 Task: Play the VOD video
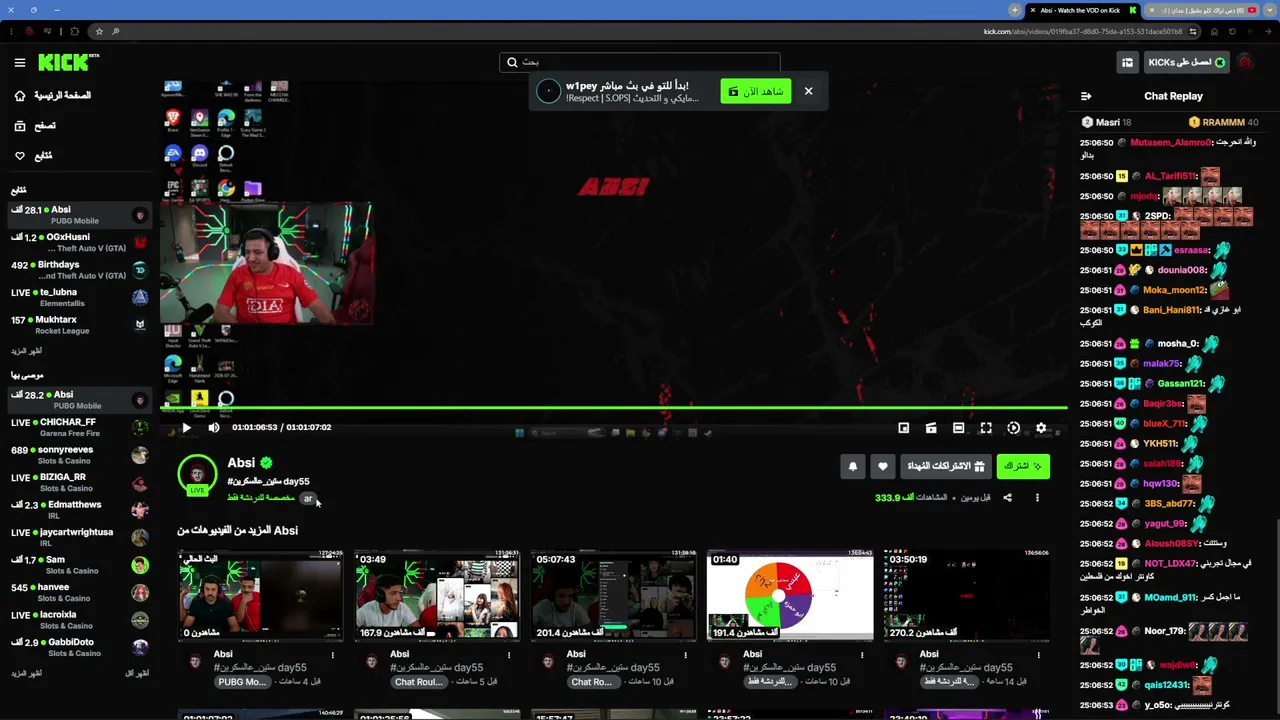click(x=186, y=428)
